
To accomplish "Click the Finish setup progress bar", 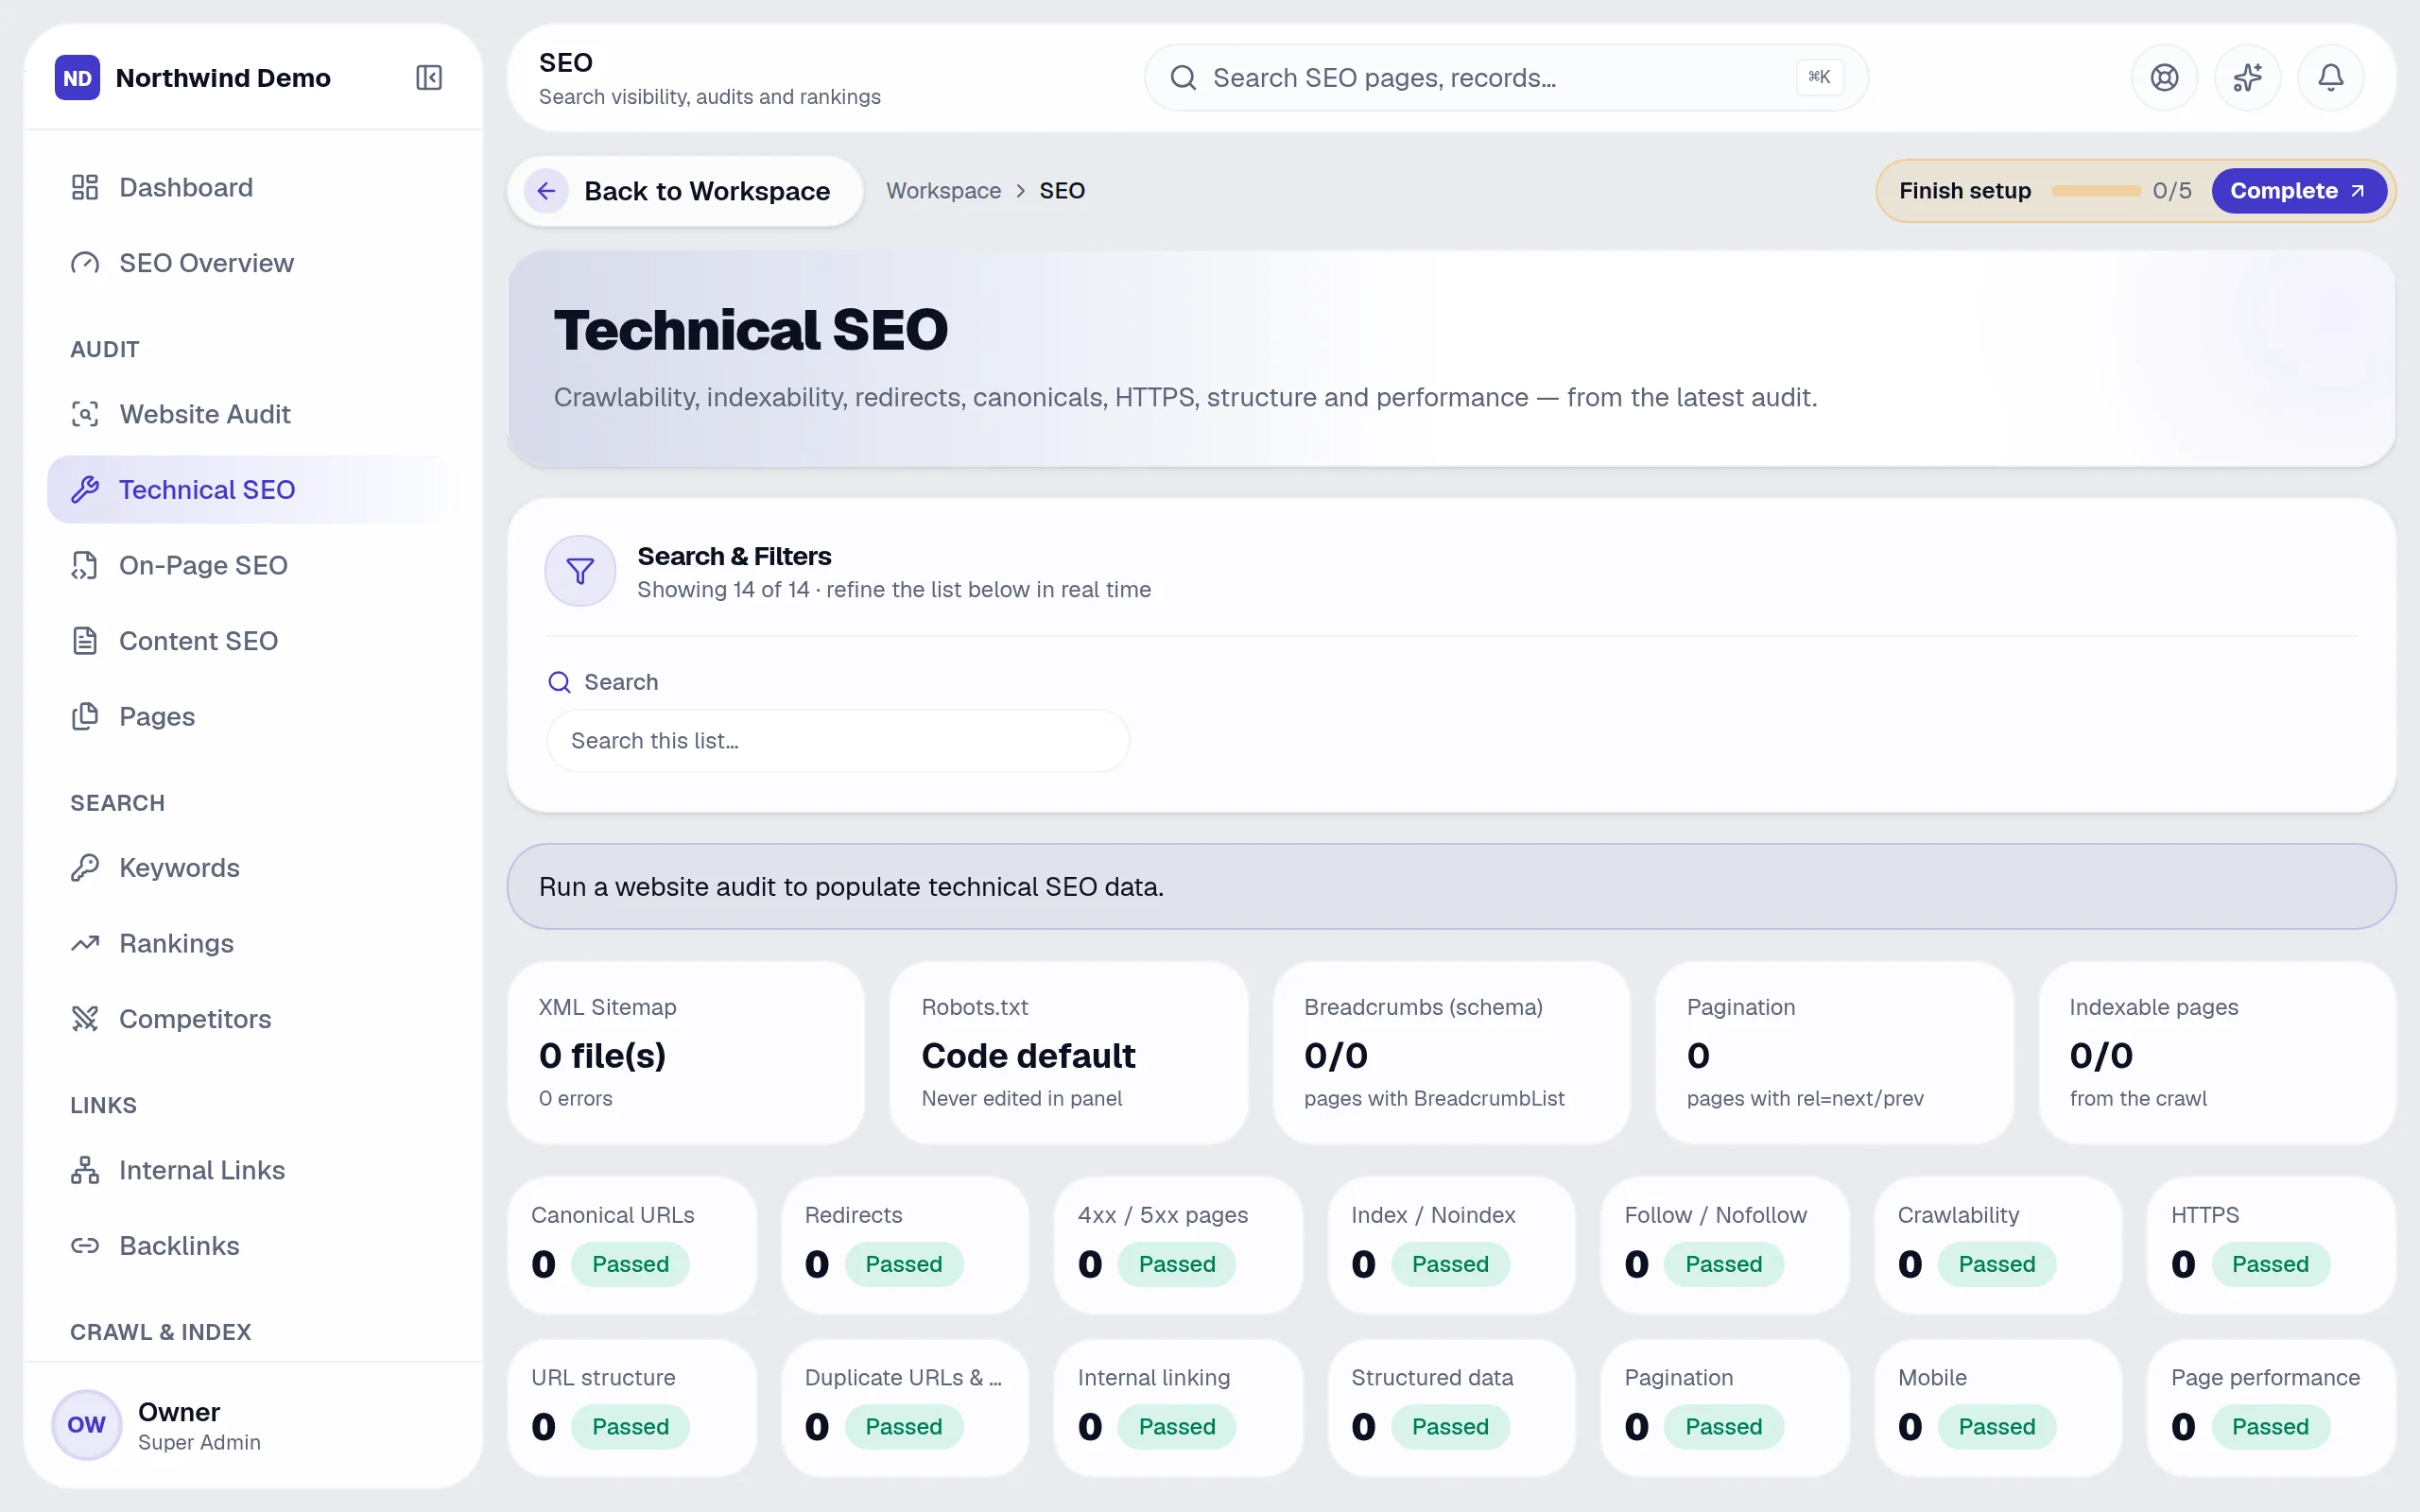I will tap(2095, 191).
